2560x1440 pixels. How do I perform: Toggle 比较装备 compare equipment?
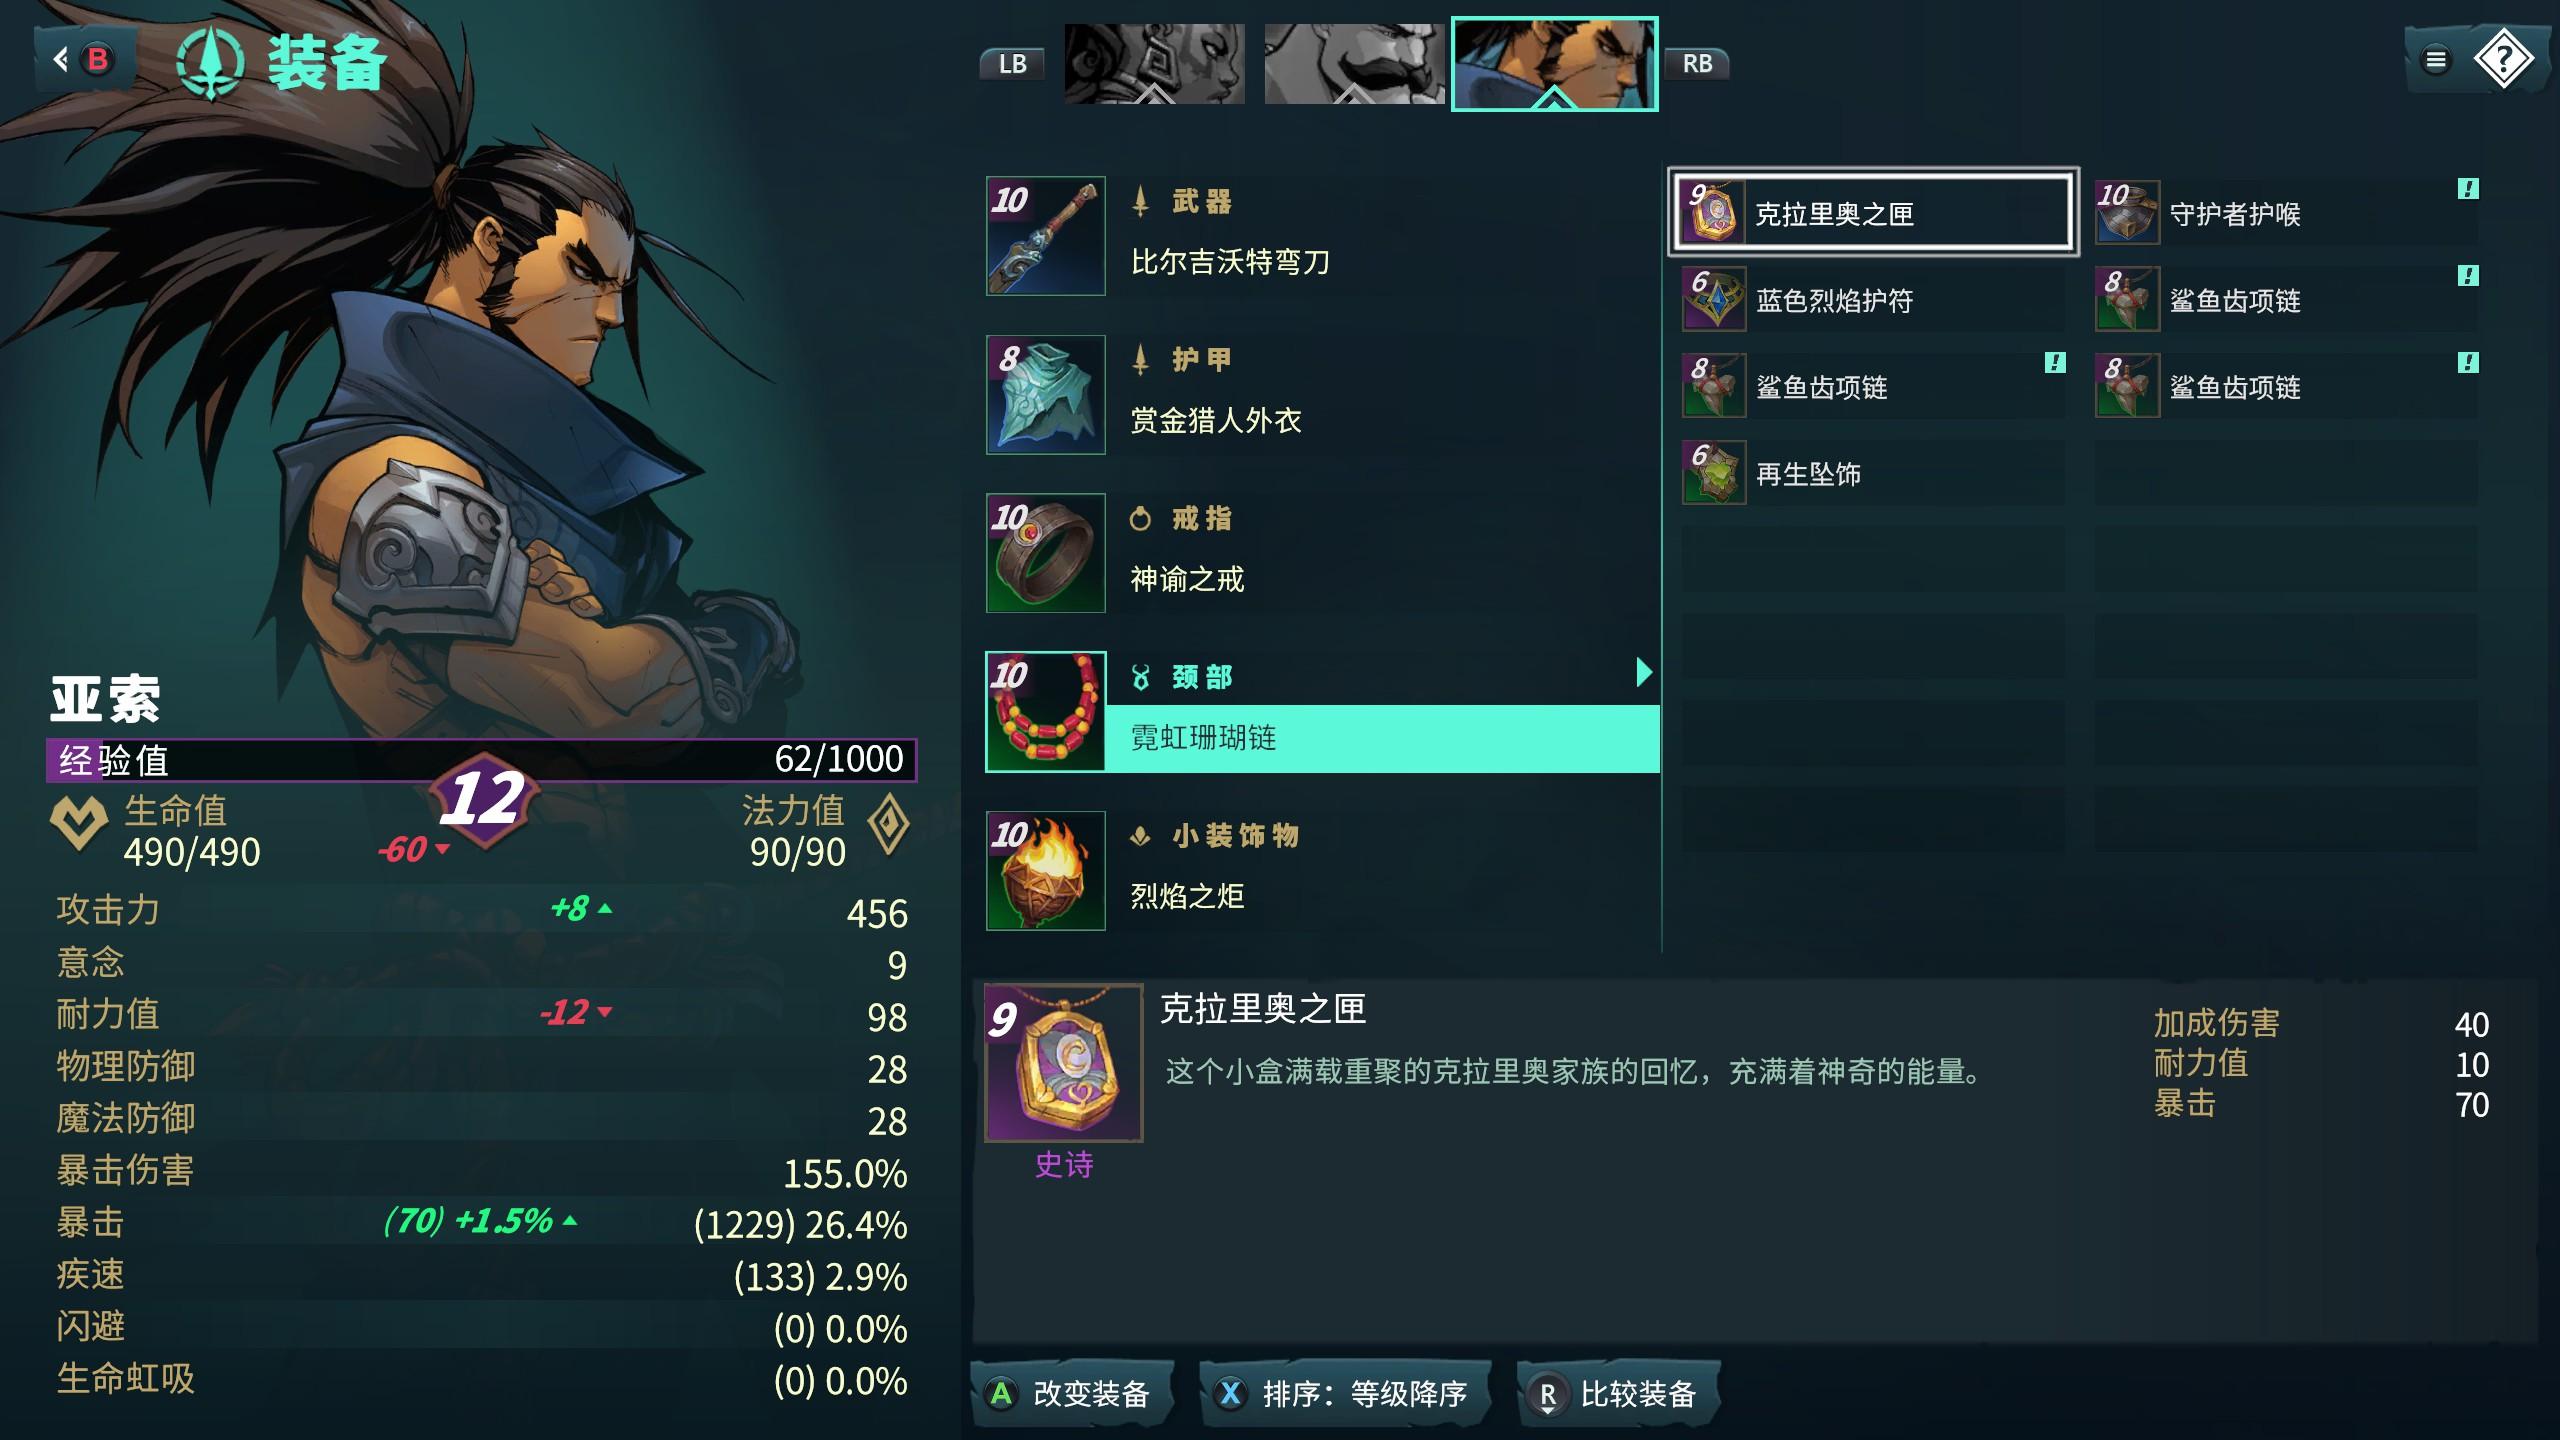point(1618,1393)
